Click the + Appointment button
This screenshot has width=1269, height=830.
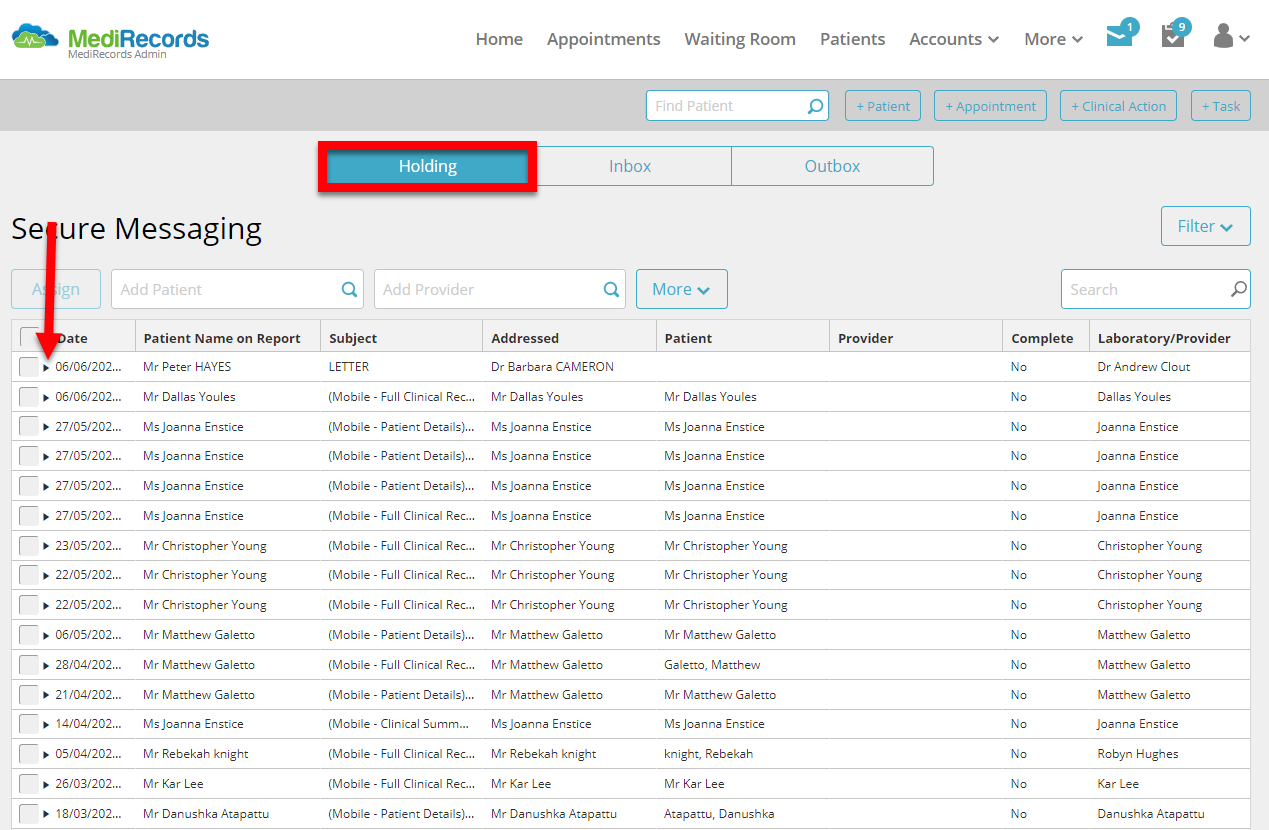(x=990, y=106)
